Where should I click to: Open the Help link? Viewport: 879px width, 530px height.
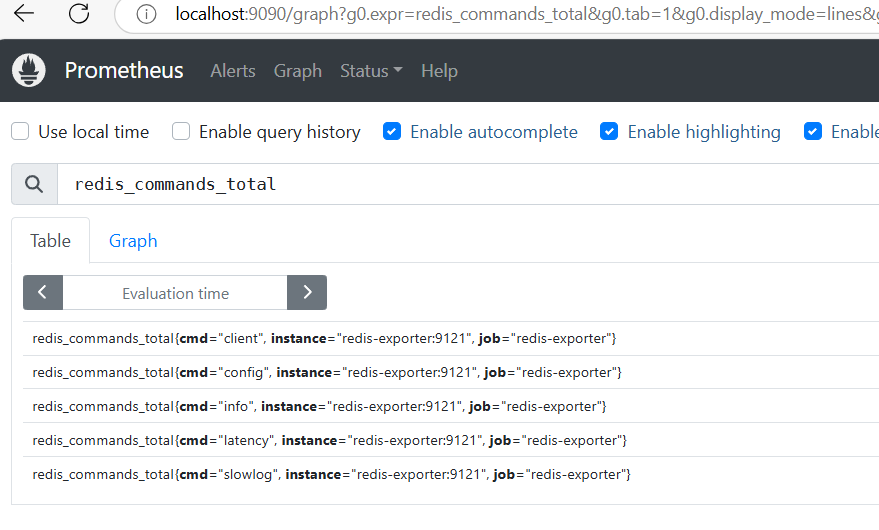[x=440, y=71]
